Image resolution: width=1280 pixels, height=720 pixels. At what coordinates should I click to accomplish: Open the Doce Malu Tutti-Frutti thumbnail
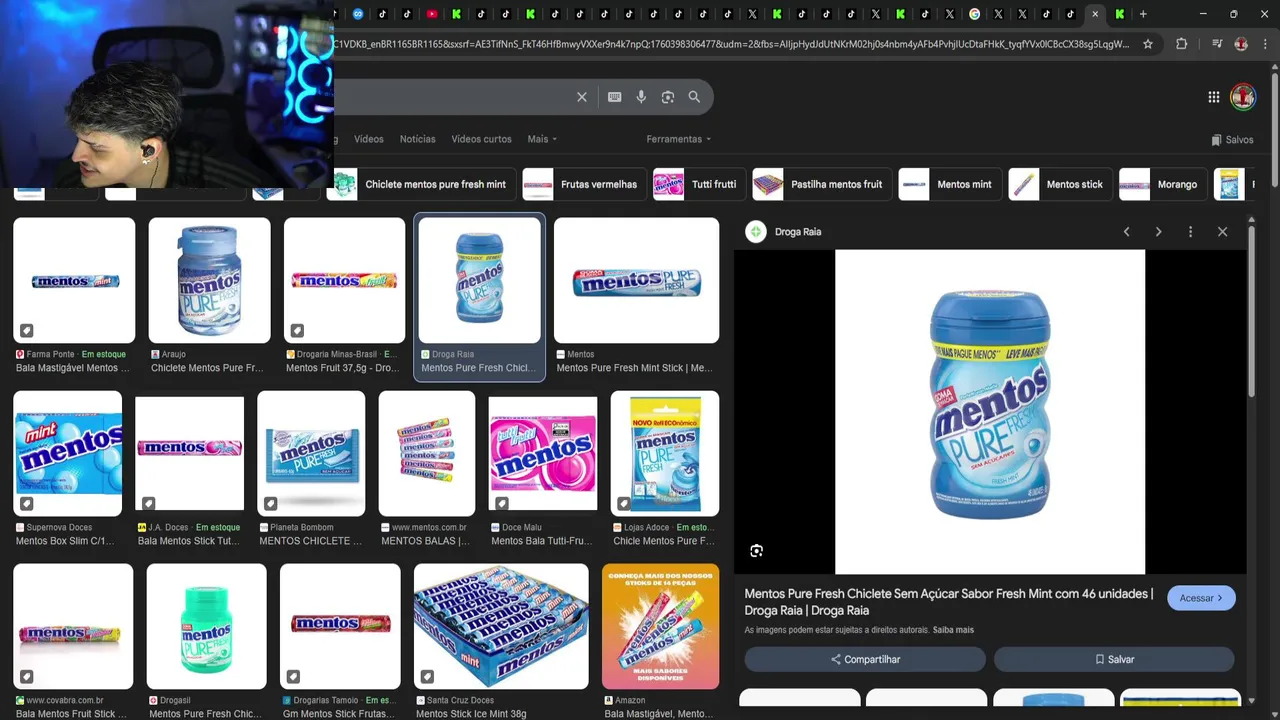tap(543, 453)
